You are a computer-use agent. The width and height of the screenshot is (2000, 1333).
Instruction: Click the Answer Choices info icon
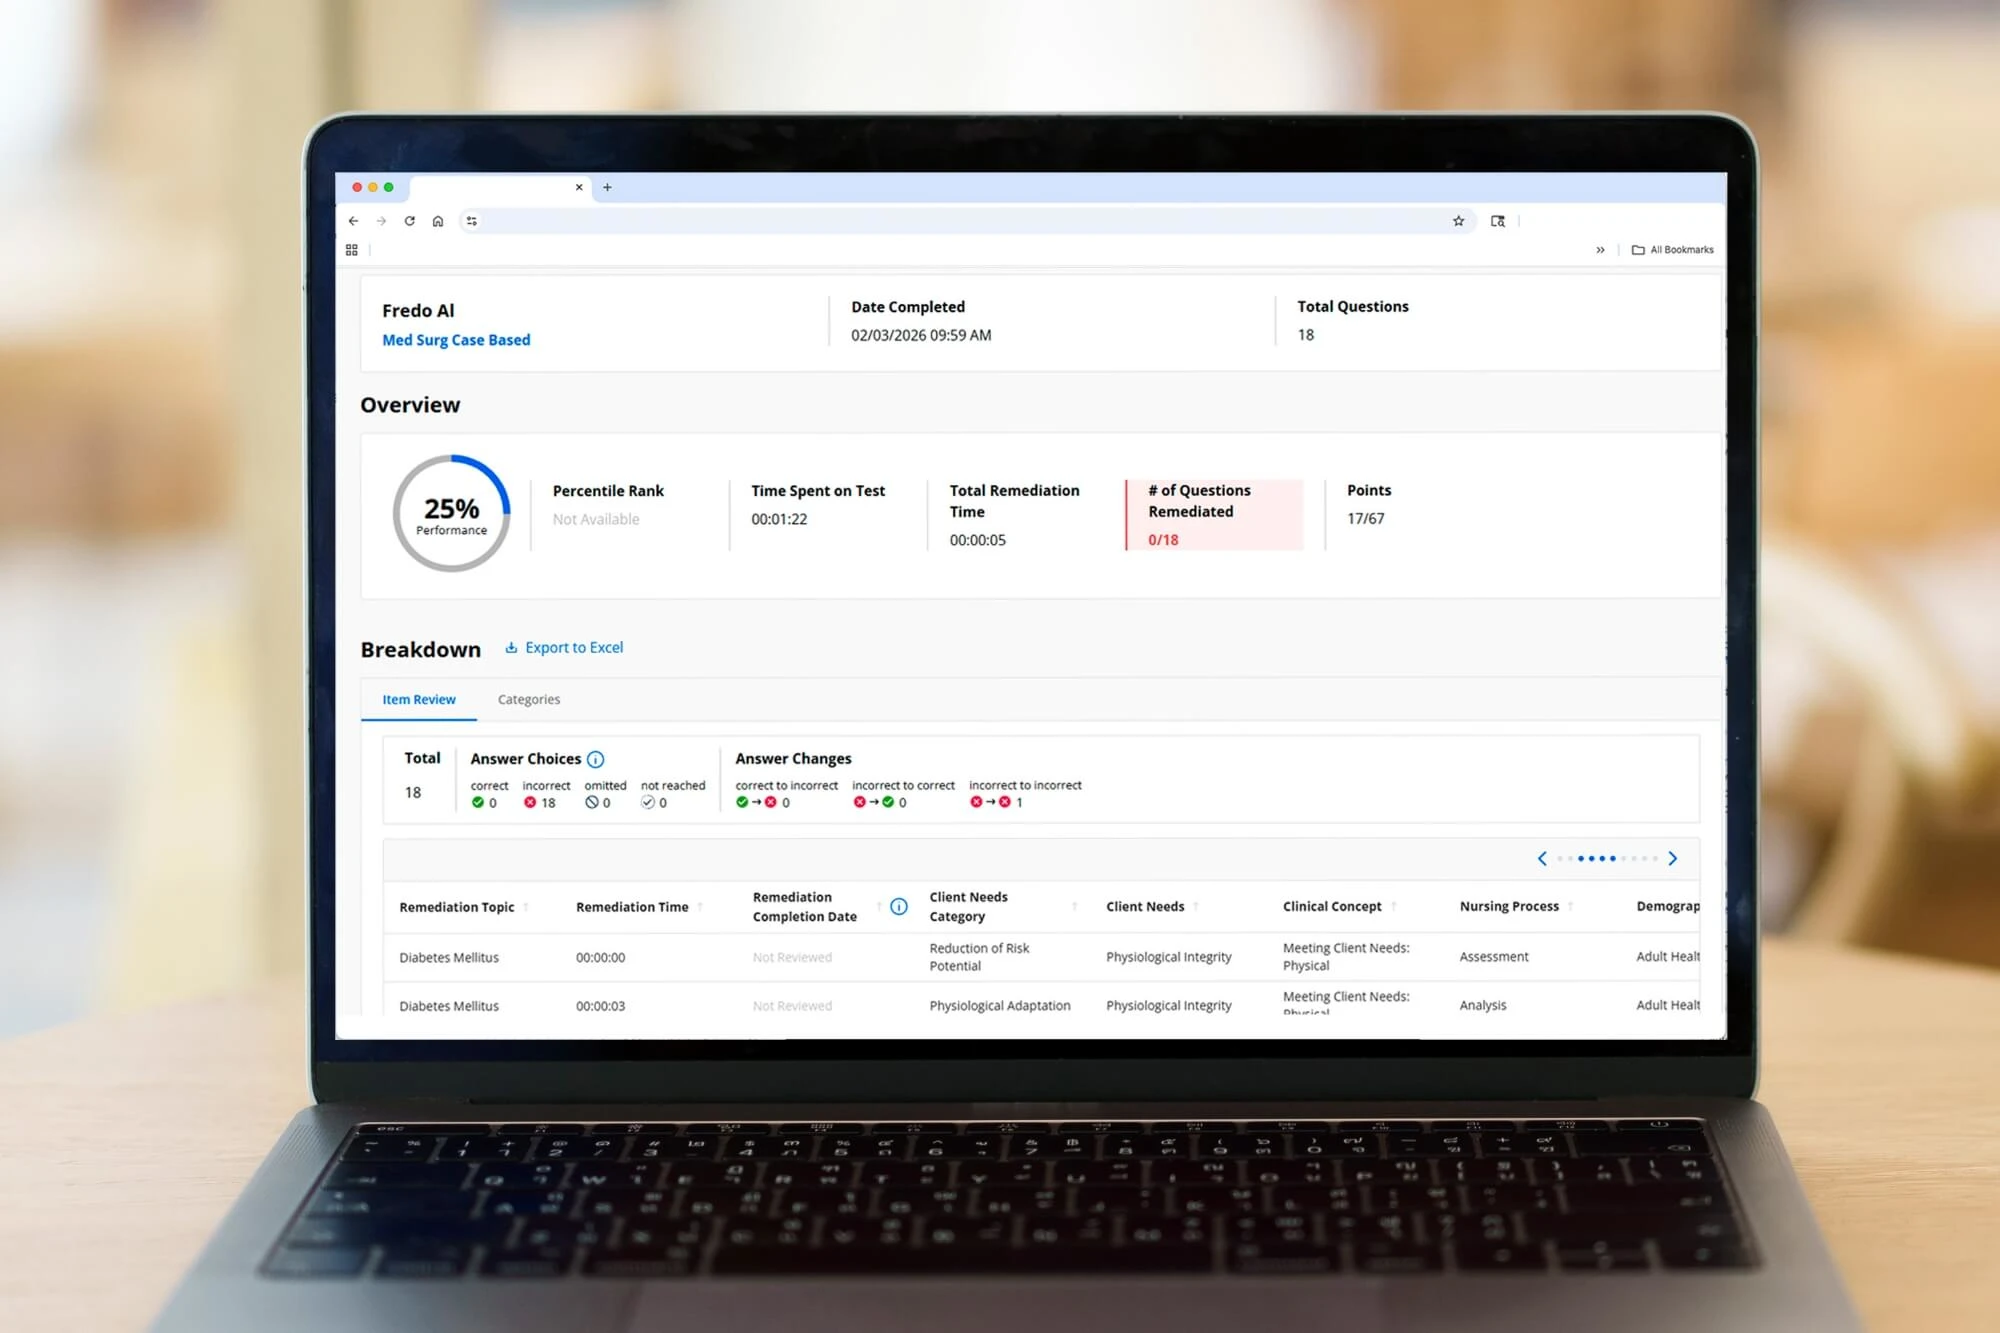[x=595, y=759]
